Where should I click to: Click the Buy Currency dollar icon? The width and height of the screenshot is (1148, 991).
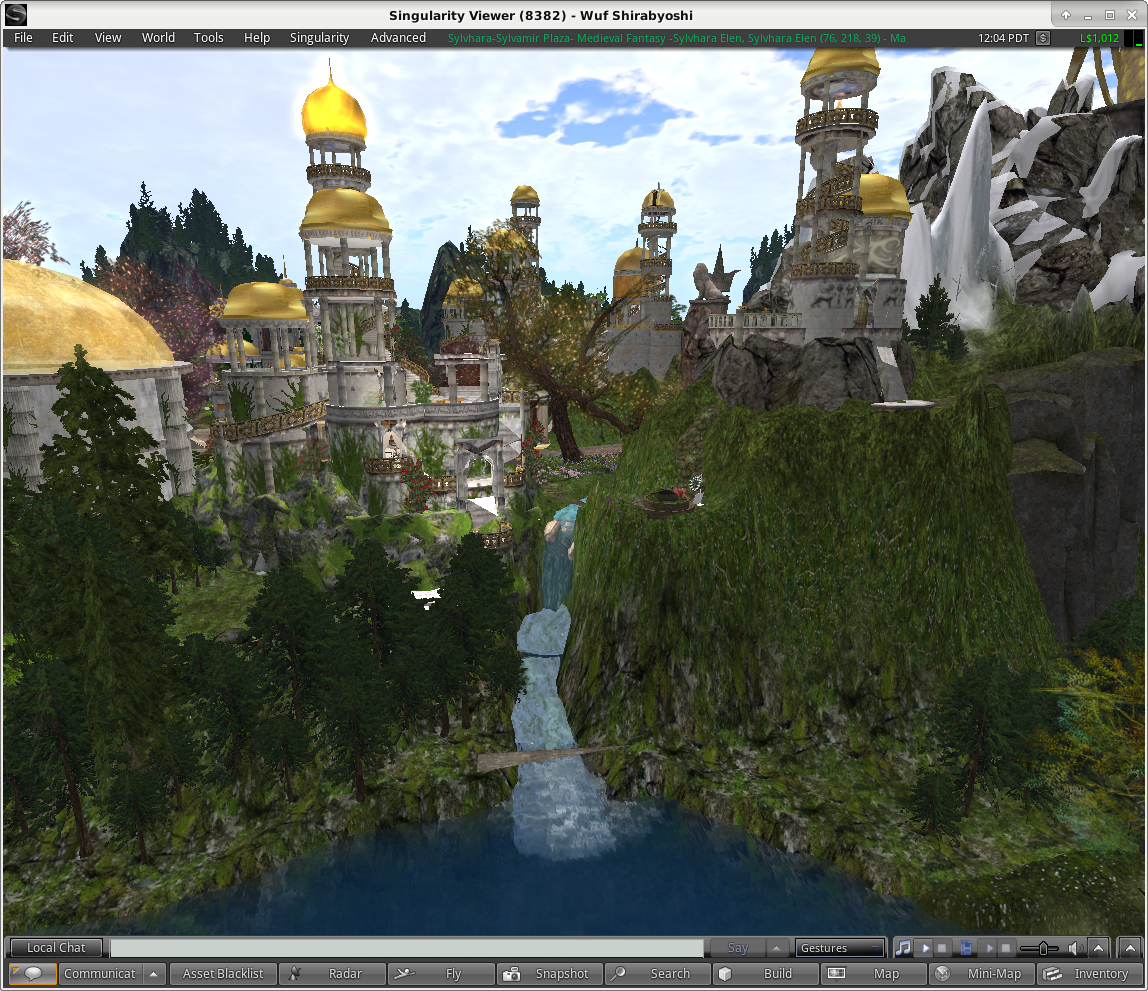pyautogui.click(x=1043, y=38)
